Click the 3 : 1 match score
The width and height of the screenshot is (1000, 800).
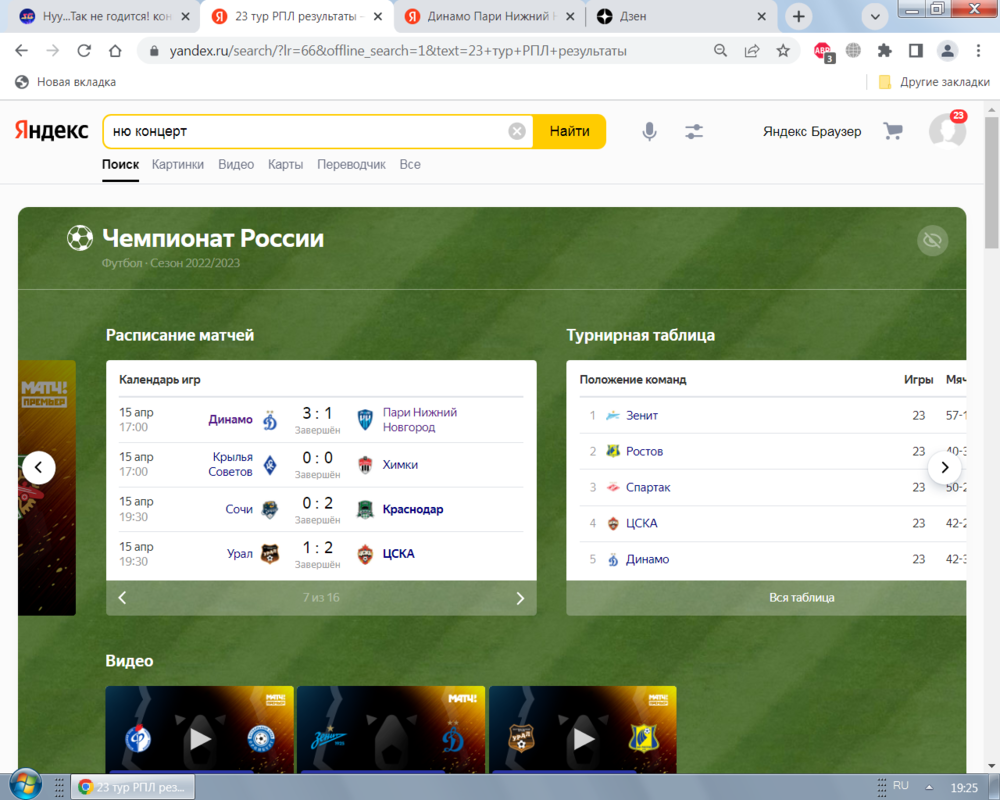pos(317,413)
